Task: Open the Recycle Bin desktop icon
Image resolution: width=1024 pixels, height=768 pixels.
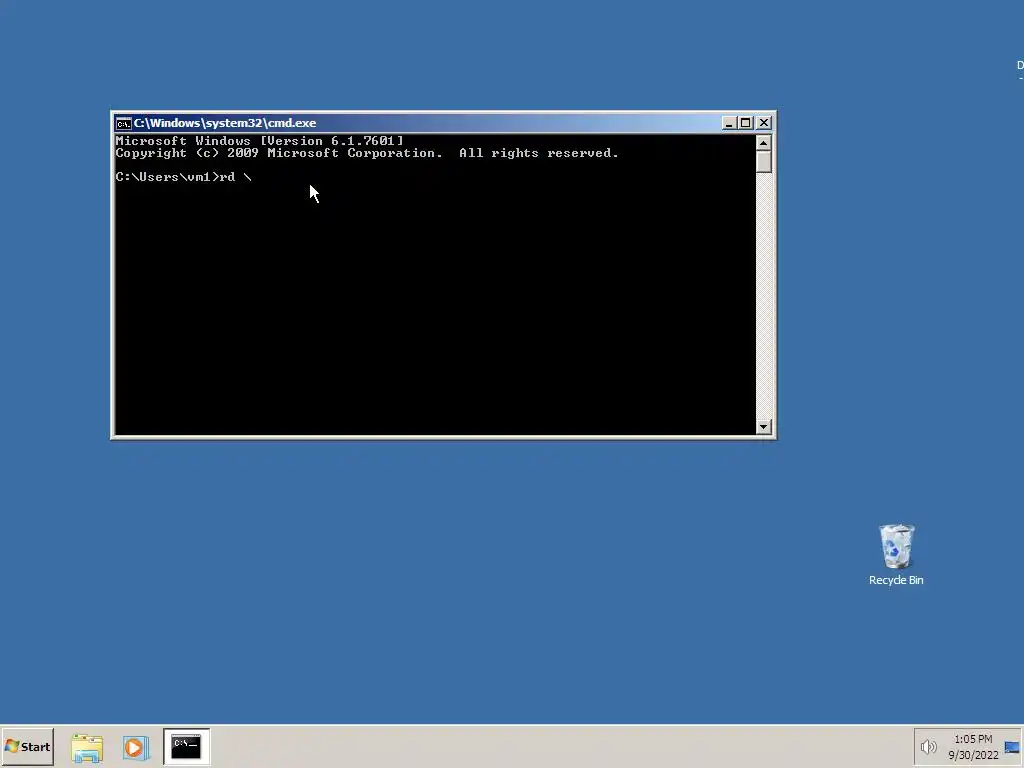Action: point(896,554)
